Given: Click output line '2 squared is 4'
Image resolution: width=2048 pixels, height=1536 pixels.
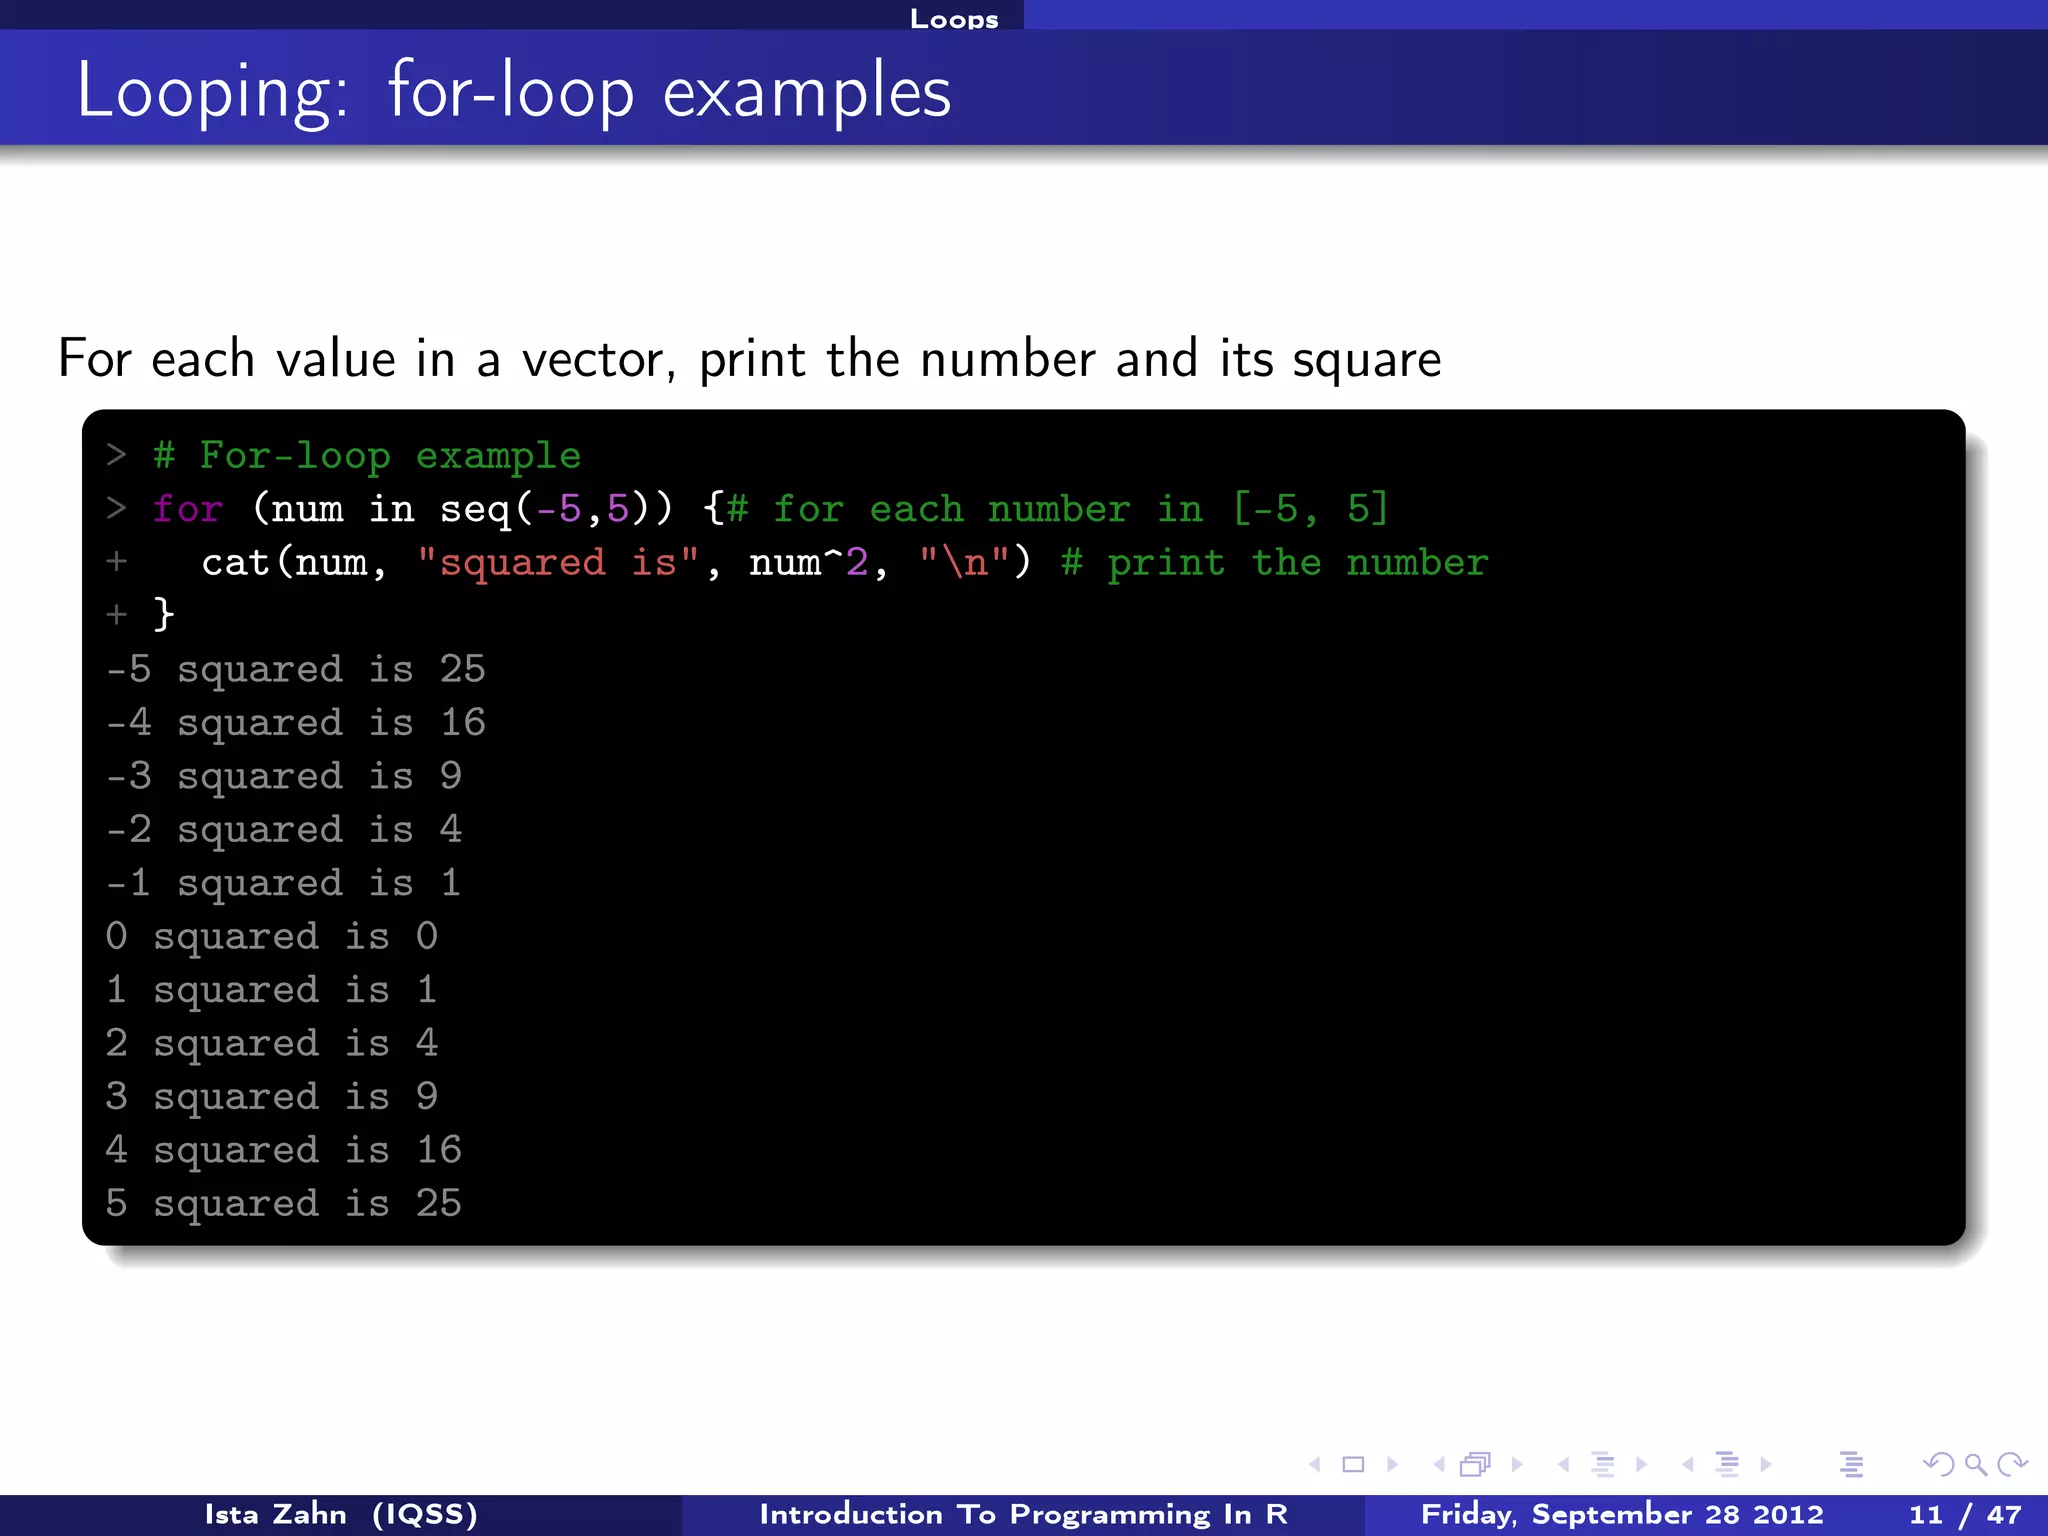Looking at the screenshot, I should (x=272, y=1044).
